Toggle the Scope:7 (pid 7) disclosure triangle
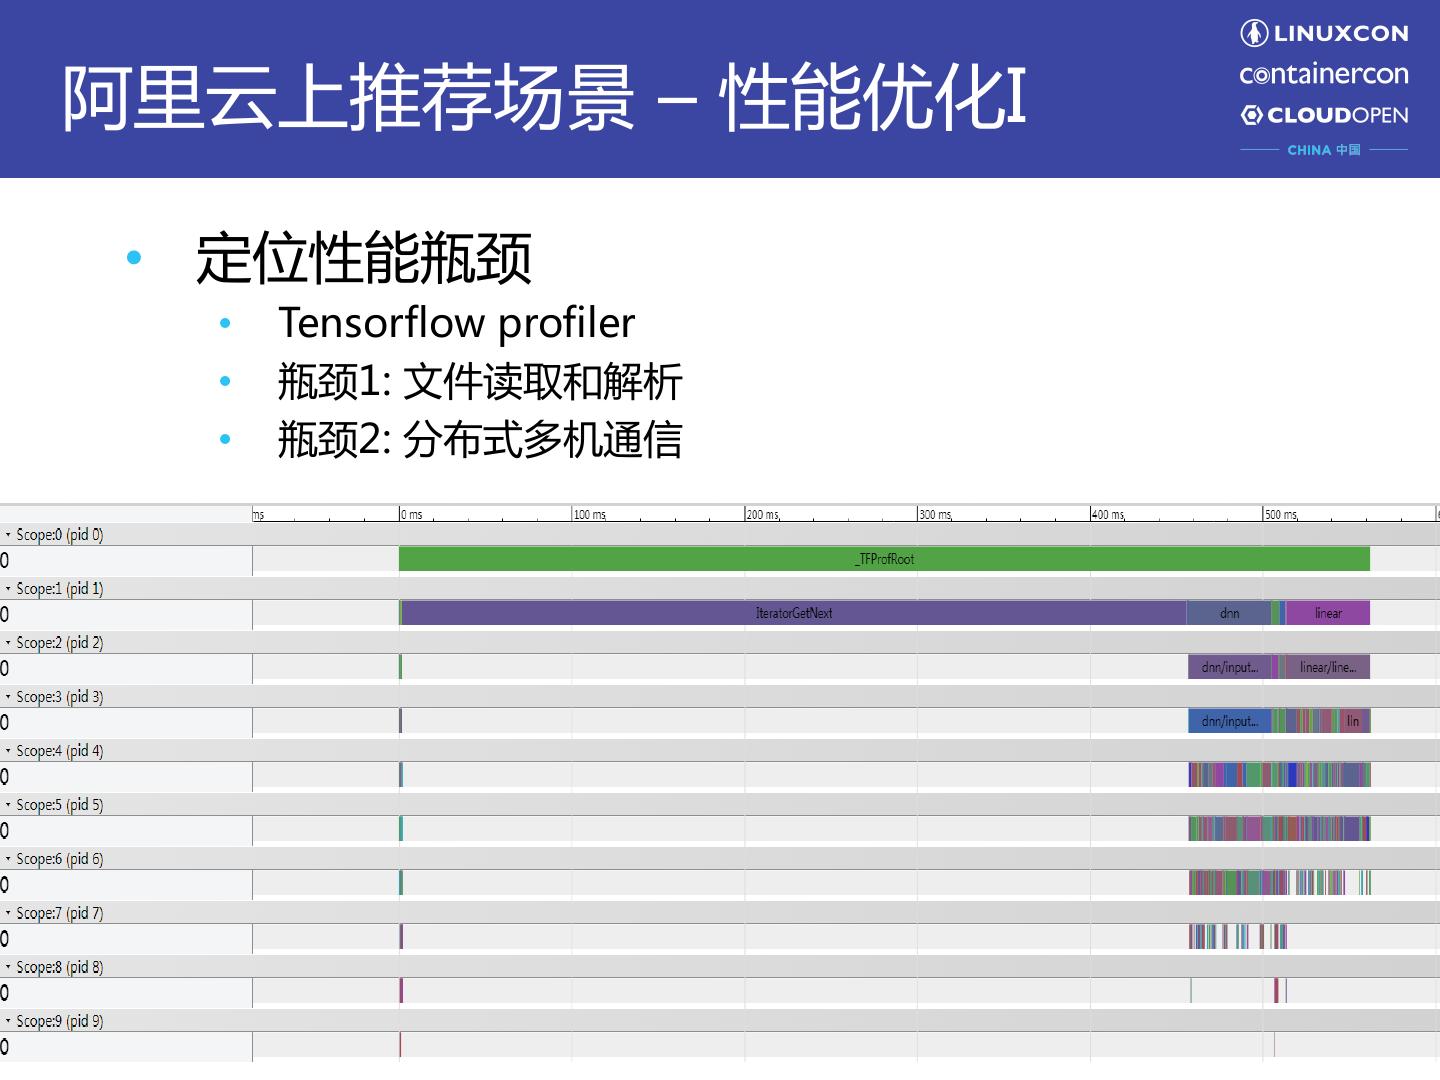Viewport: 1440px width, 1080px height. pos(8,913)
